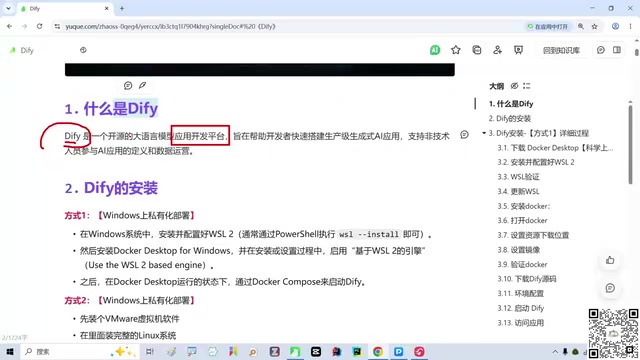The height and width of the screenshot is (360, 640).
Task: Open Chrome from the taskbar
Action: [378, 351]
